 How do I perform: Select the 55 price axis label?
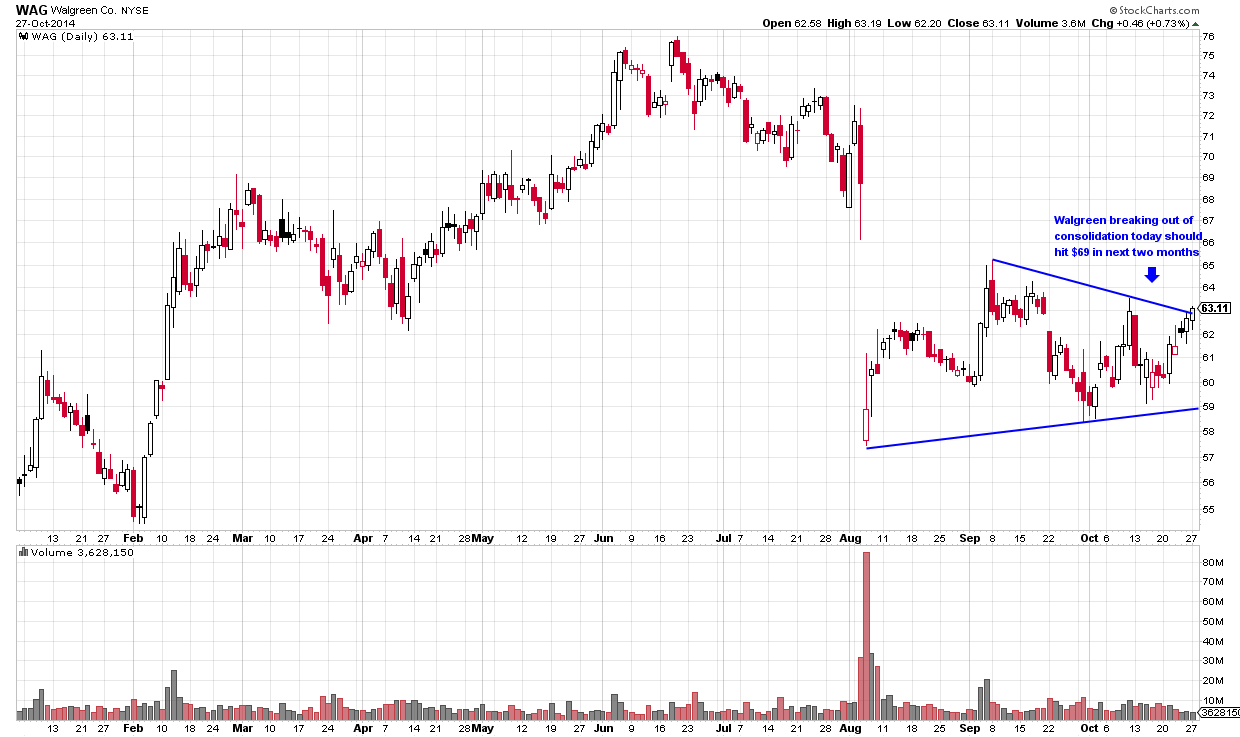tap(1208, 509)
